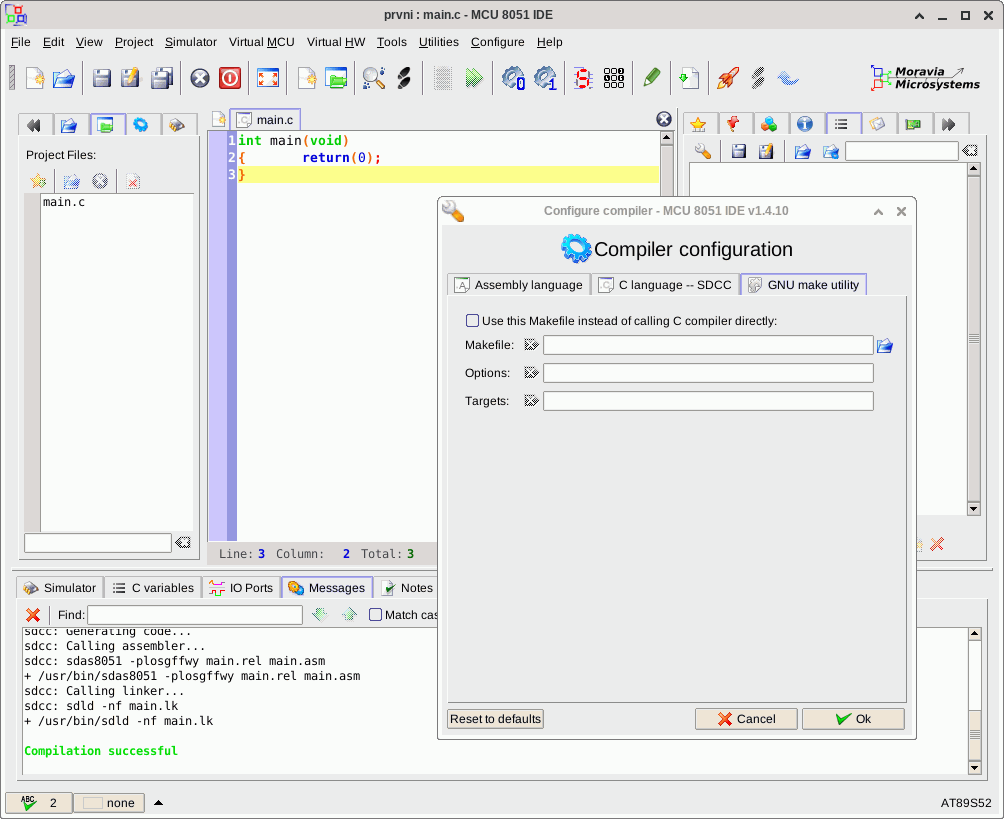
Task: Click the save floppy disk toolbar icon
Action: 101,78
